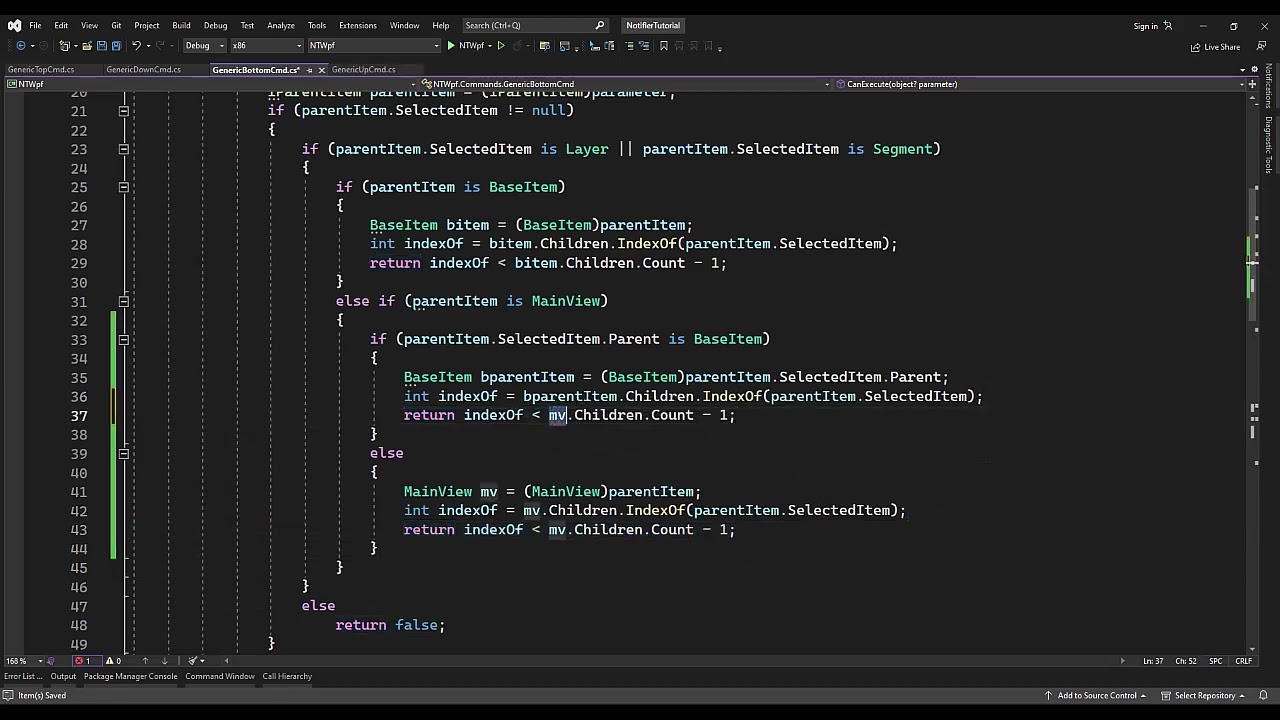Viewport: 1280px width, 720px height.
Task: Open the Build menu
Action: click(x=181, y=26)
